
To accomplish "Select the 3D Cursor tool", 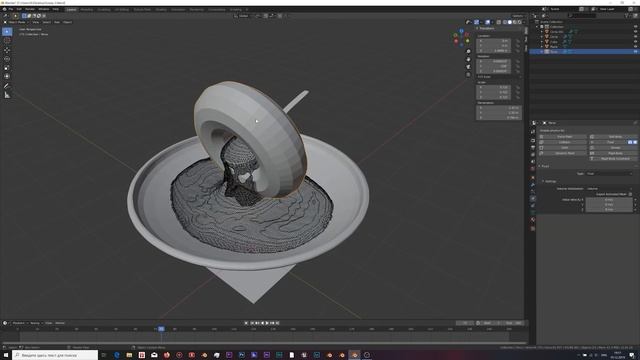I will click(7, 40).
